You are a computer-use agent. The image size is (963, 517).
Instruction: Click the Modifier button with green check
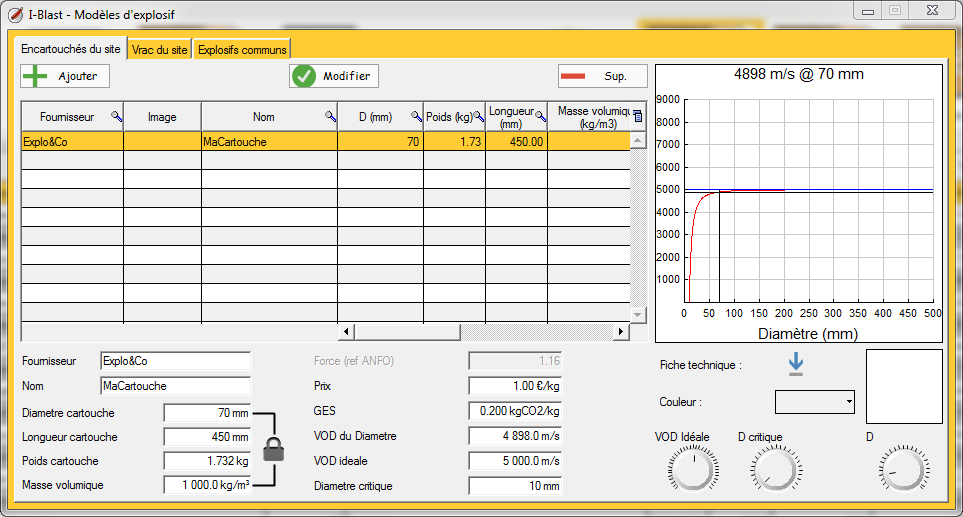click(x=333, y=76)
